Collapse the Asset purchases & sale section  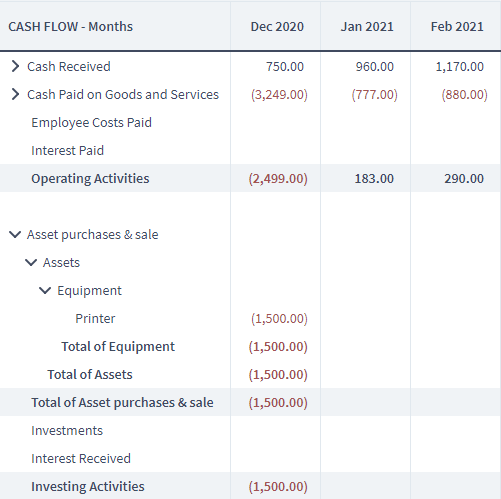click(15, 234)
